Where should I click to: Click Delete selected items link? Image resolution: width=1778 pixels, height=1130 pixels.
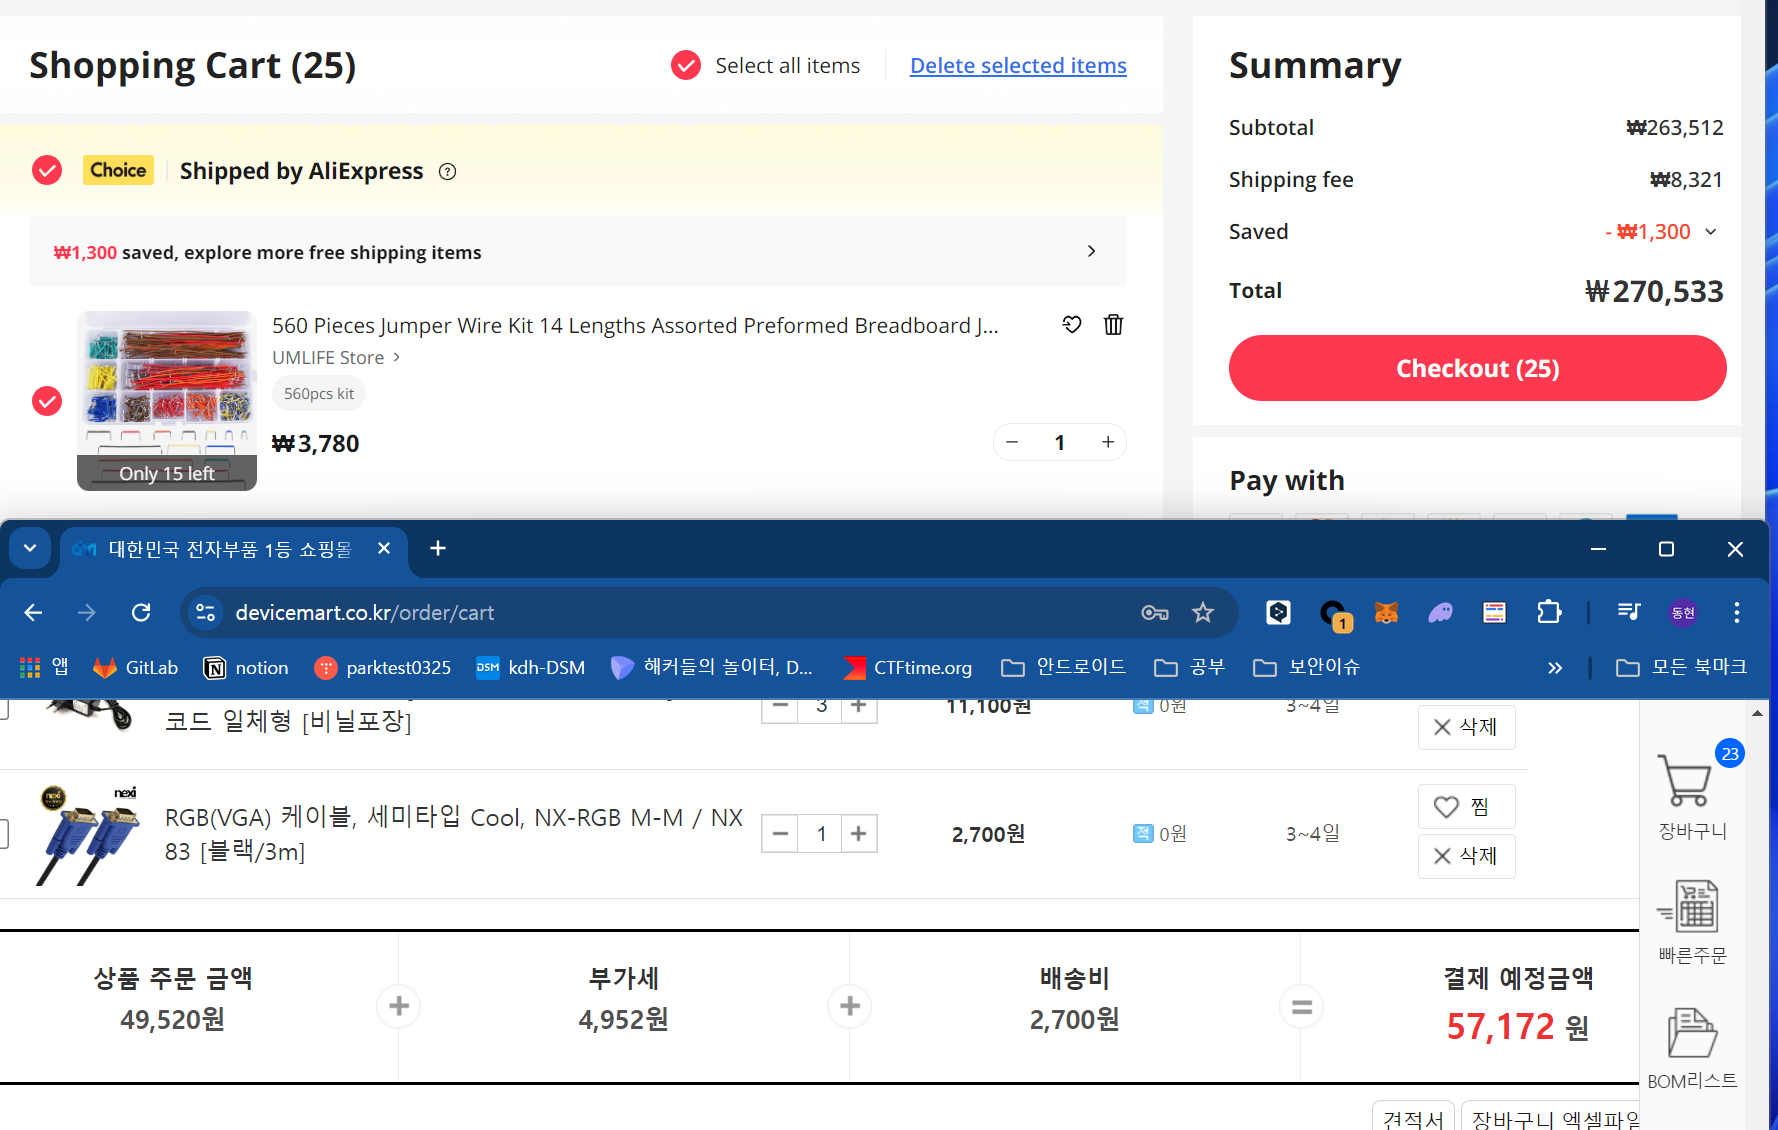click(x=1017, y=66)
